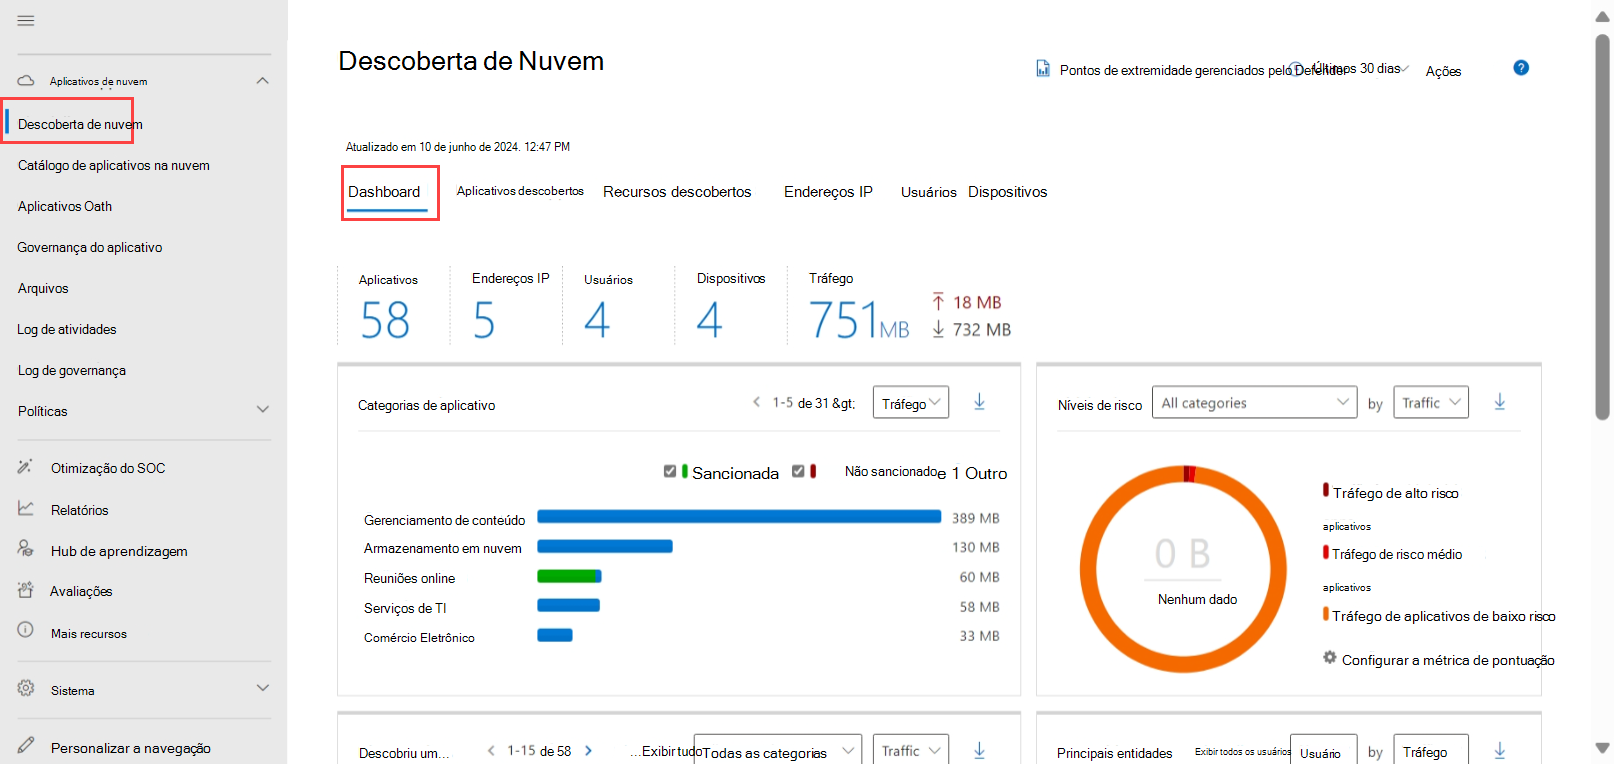Uncheck the Sancionada checkbox

click(670, 471)
